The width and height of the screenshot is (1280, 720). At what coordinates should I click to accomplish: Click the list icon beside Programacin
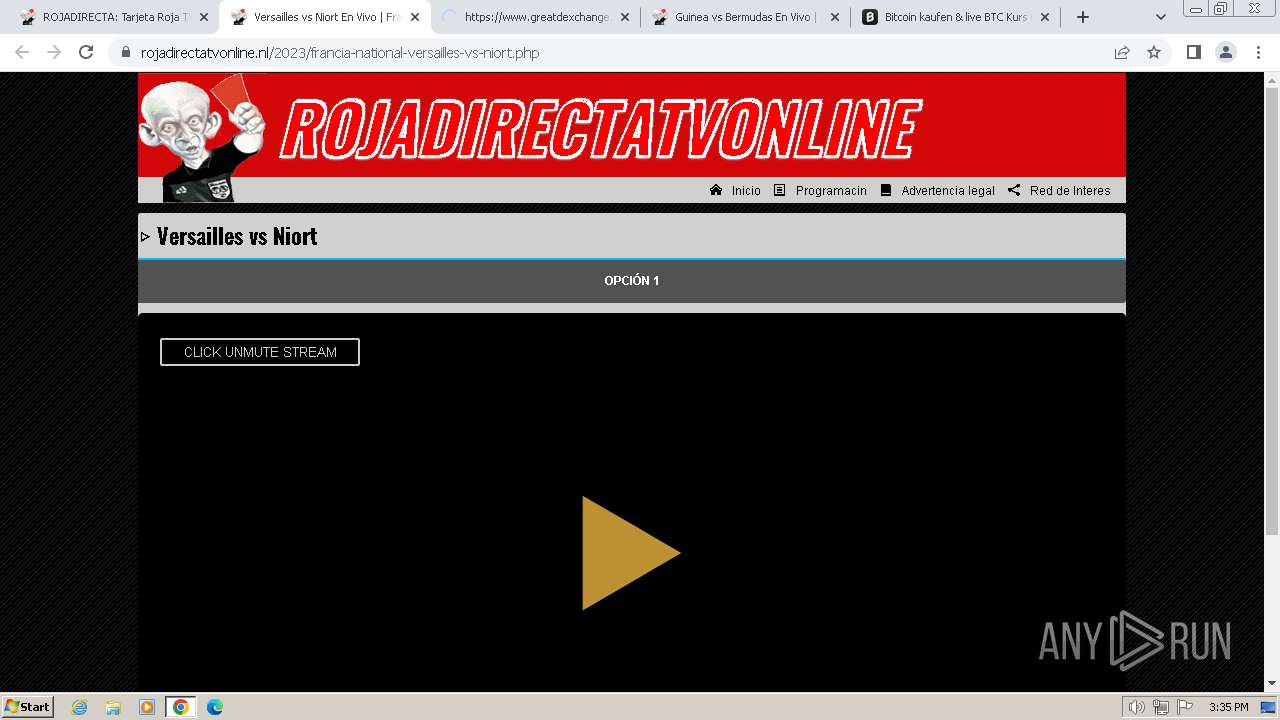tap(780, 190)
